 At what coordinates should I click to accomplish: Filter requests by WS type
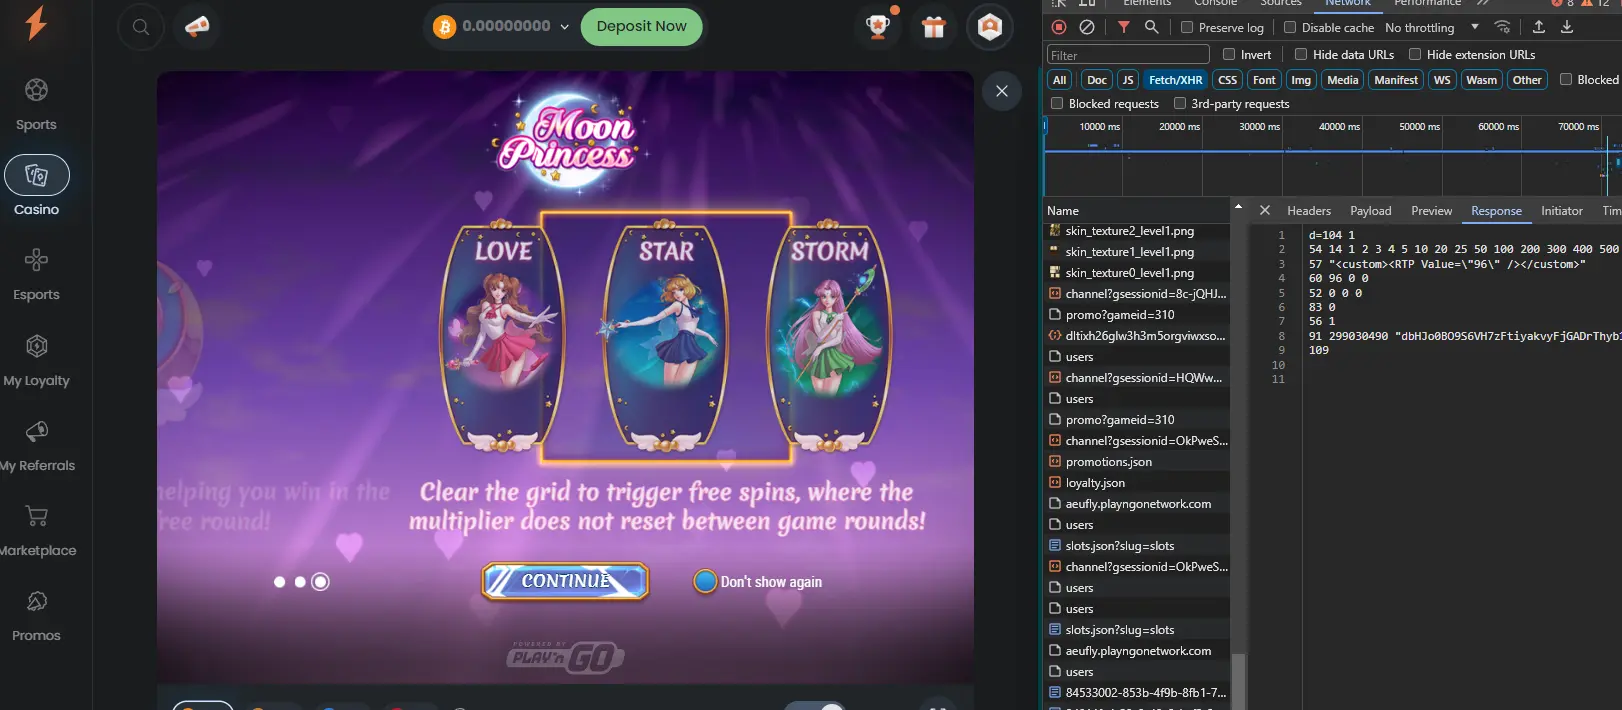[x=1442, y=80]
